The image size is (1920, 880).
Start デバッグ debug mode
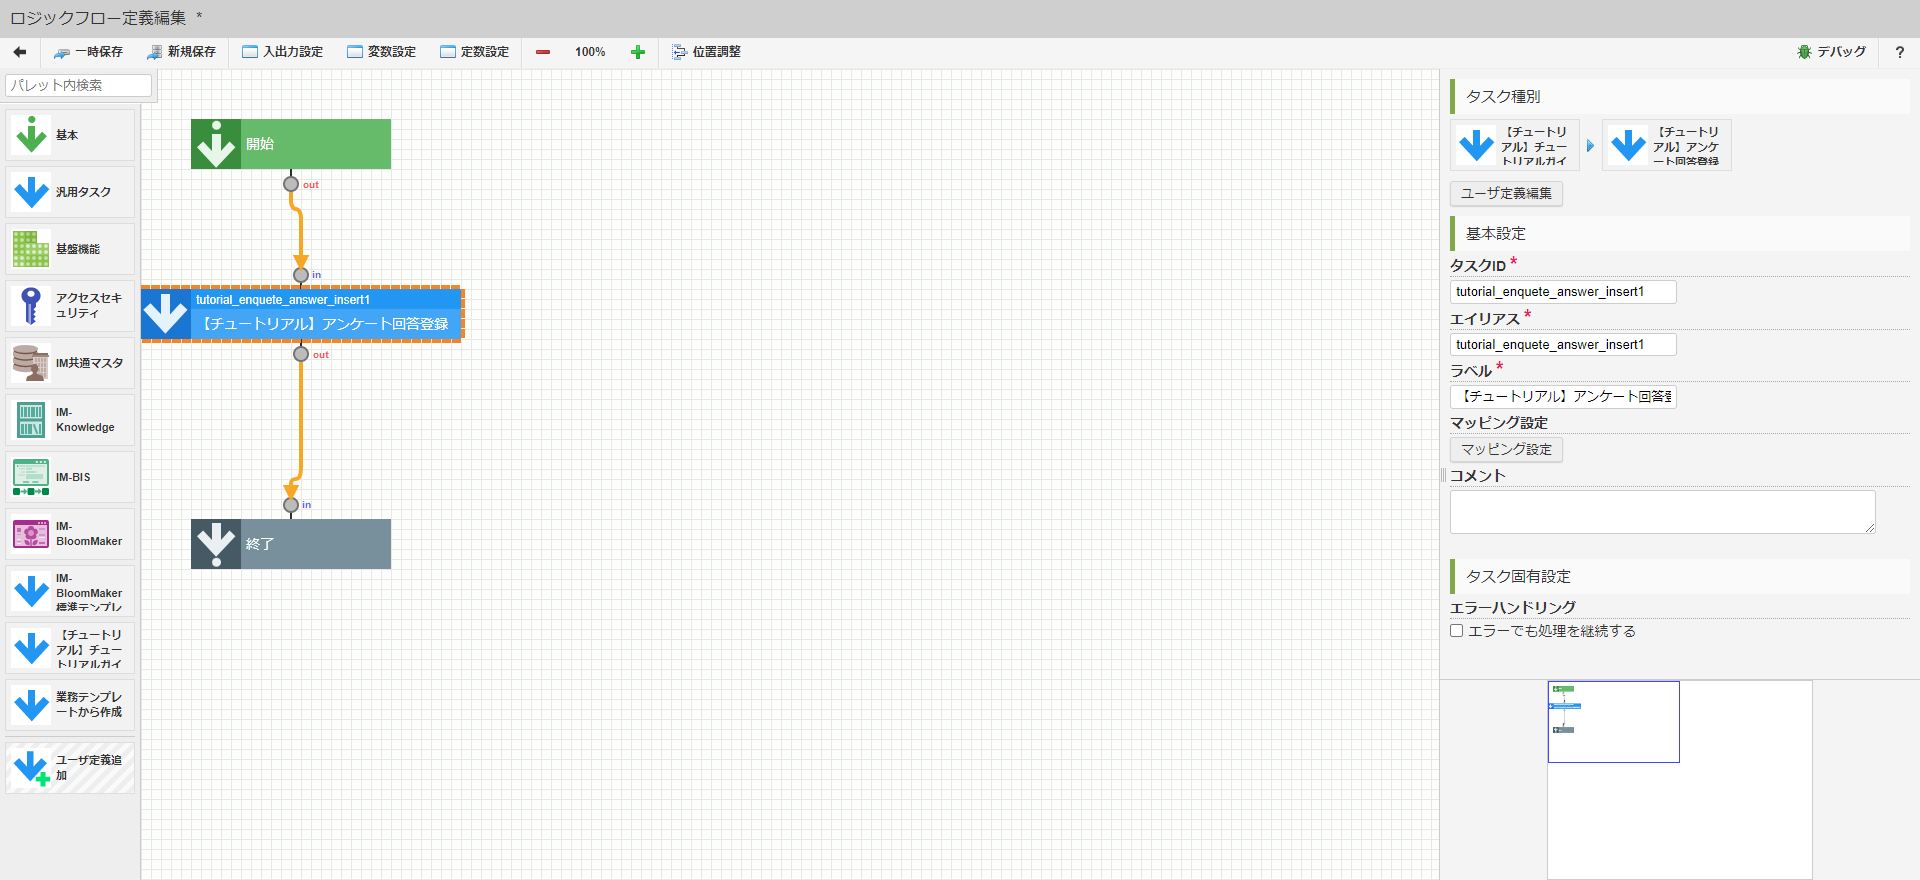(1831, 52)
